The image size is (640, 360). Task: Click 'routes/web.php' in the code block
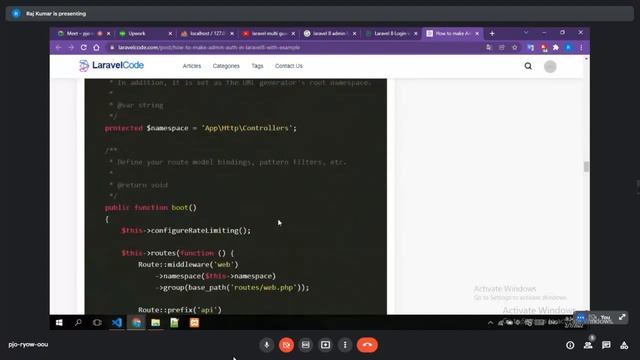coord(263,287)
